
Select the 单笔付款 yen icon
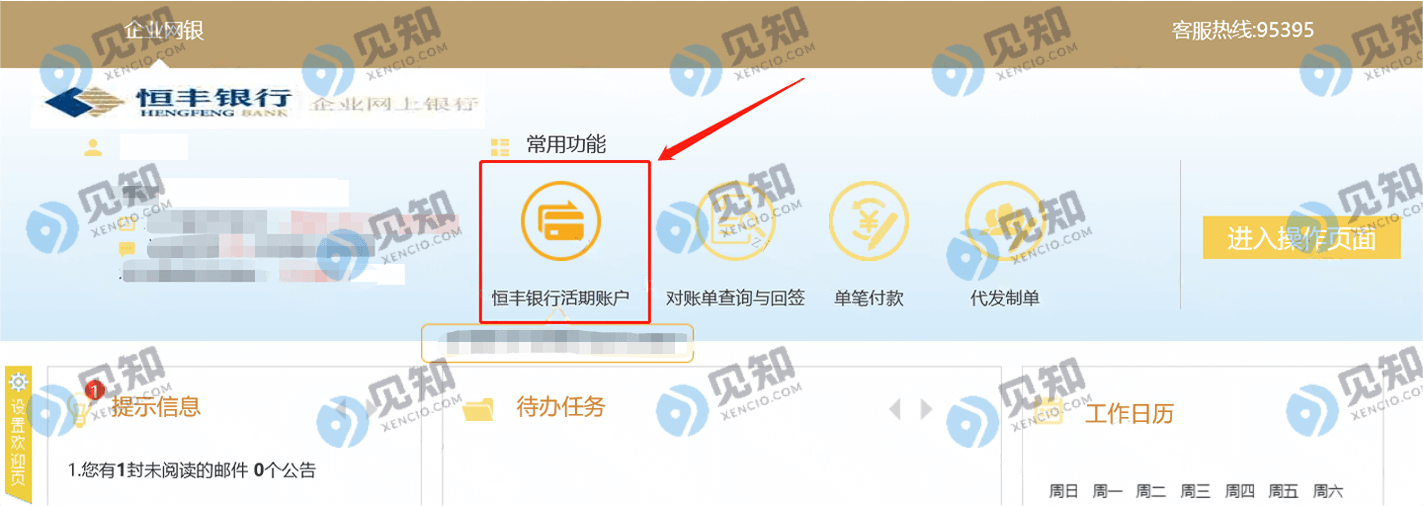(x=868, y=220)
